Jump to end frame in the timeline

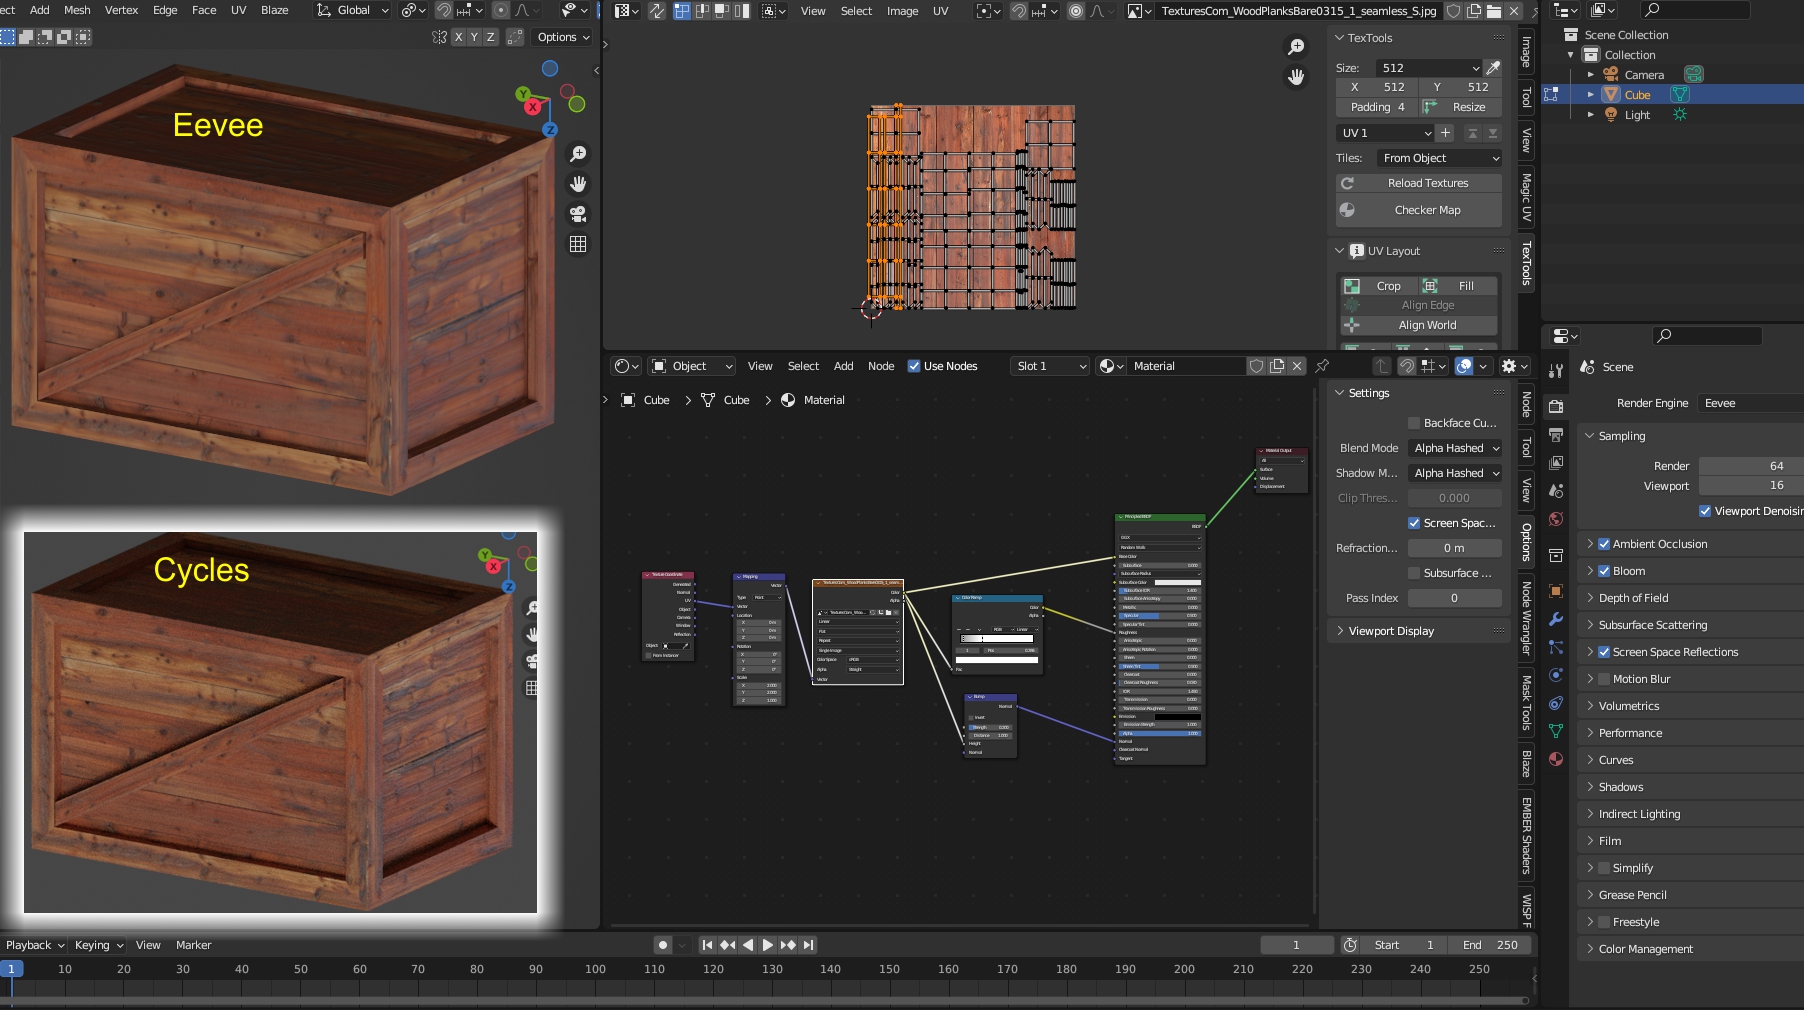coord(809,945)
